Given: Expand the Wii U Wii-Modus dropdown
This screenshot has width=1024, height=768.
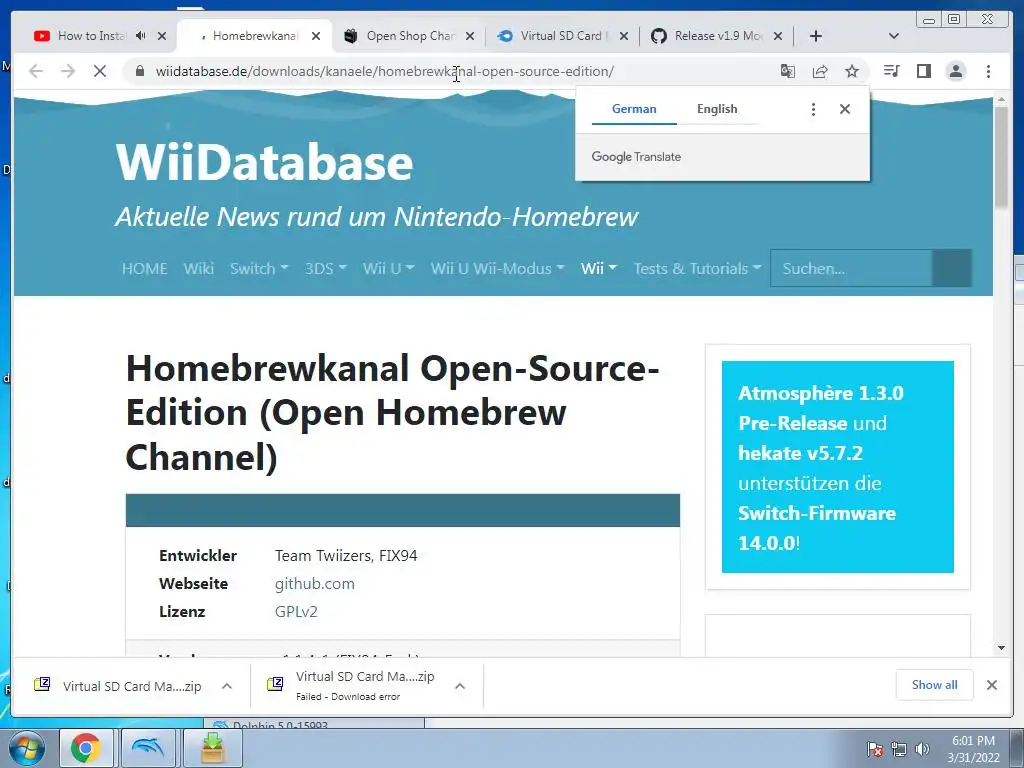Looking at the screenshot, I should coord(497,268).
